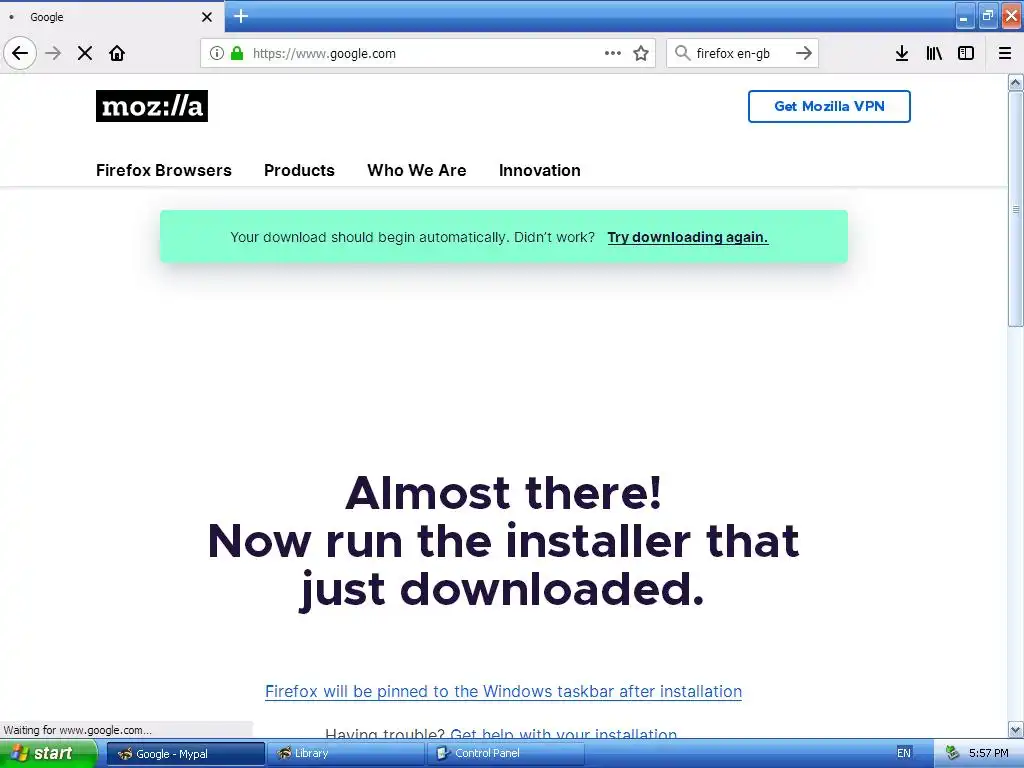
Task: Open Firefox pinned to taskbar link
Action: [x=504, y=692]
